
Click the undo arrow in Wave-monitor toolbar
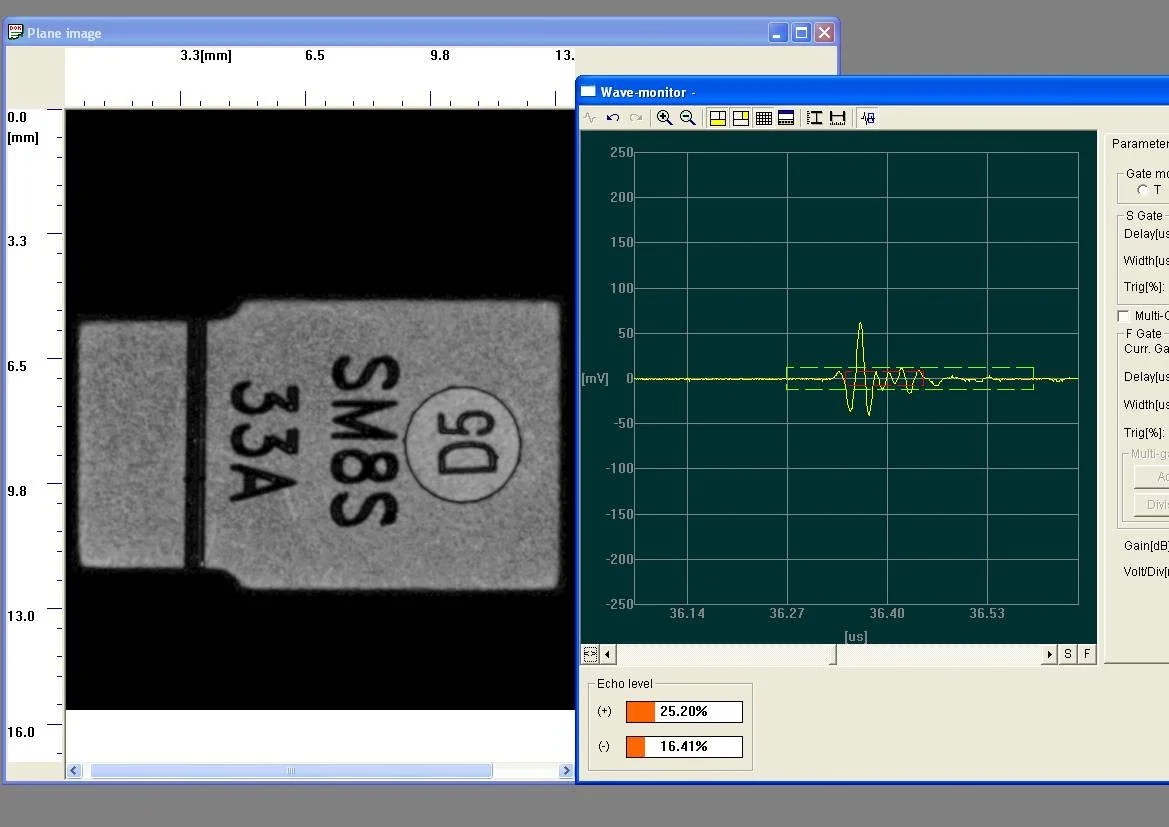(612, 118)
